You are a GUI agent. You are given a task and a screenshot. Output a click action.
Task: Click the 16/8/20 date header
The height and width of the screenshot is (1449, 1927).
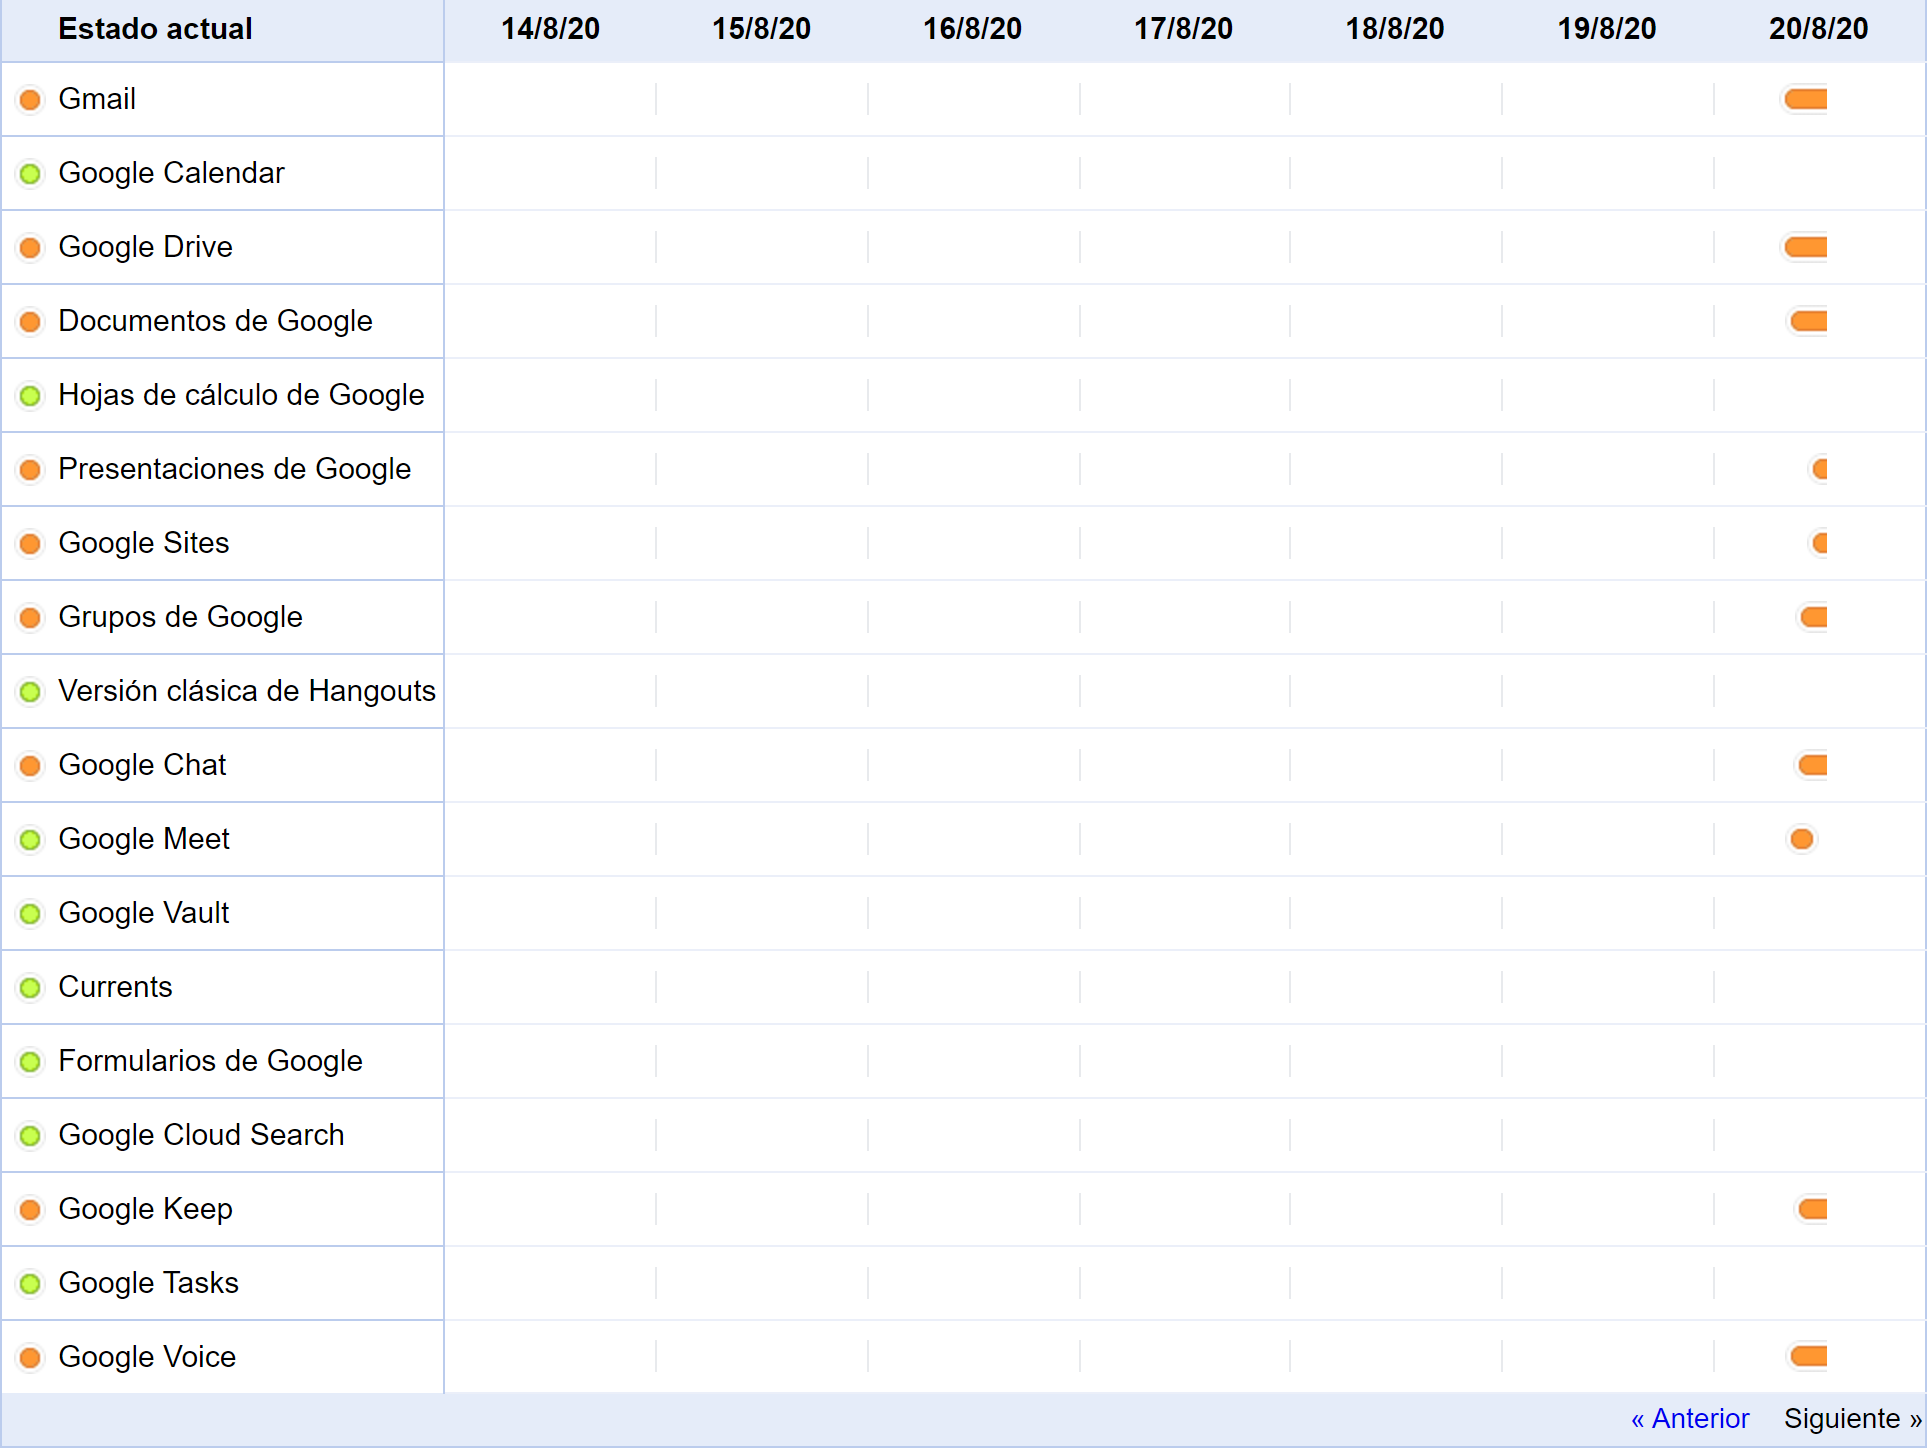click(972, 29)
